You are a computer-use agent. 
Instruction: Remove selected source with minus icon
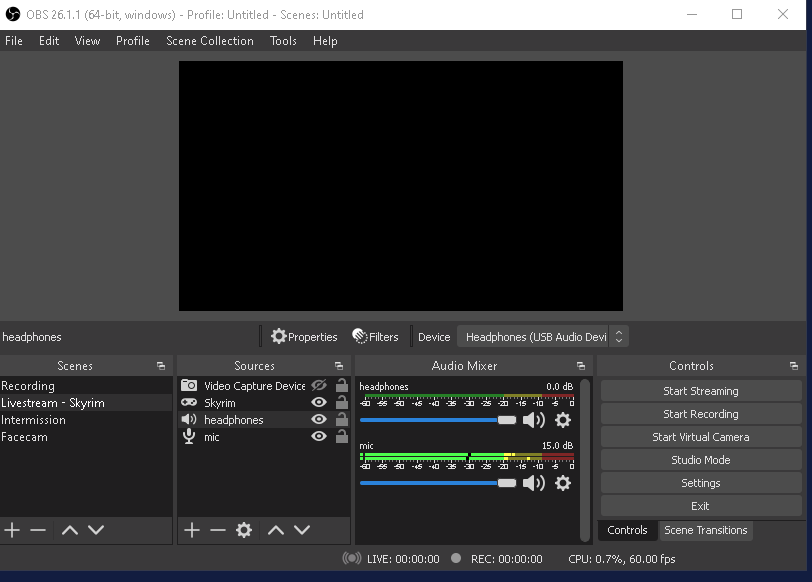(218, 530)
